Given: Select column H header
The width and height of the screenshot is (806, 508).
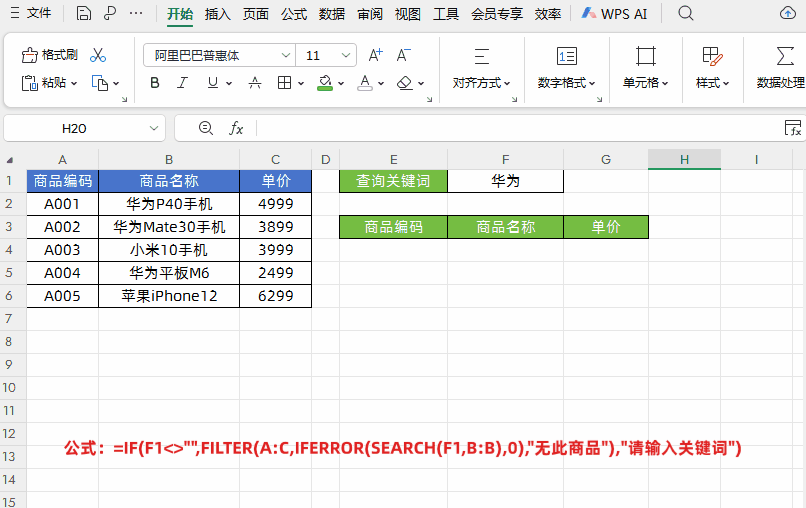Looking at the screenshot, I should click(684, 160).
